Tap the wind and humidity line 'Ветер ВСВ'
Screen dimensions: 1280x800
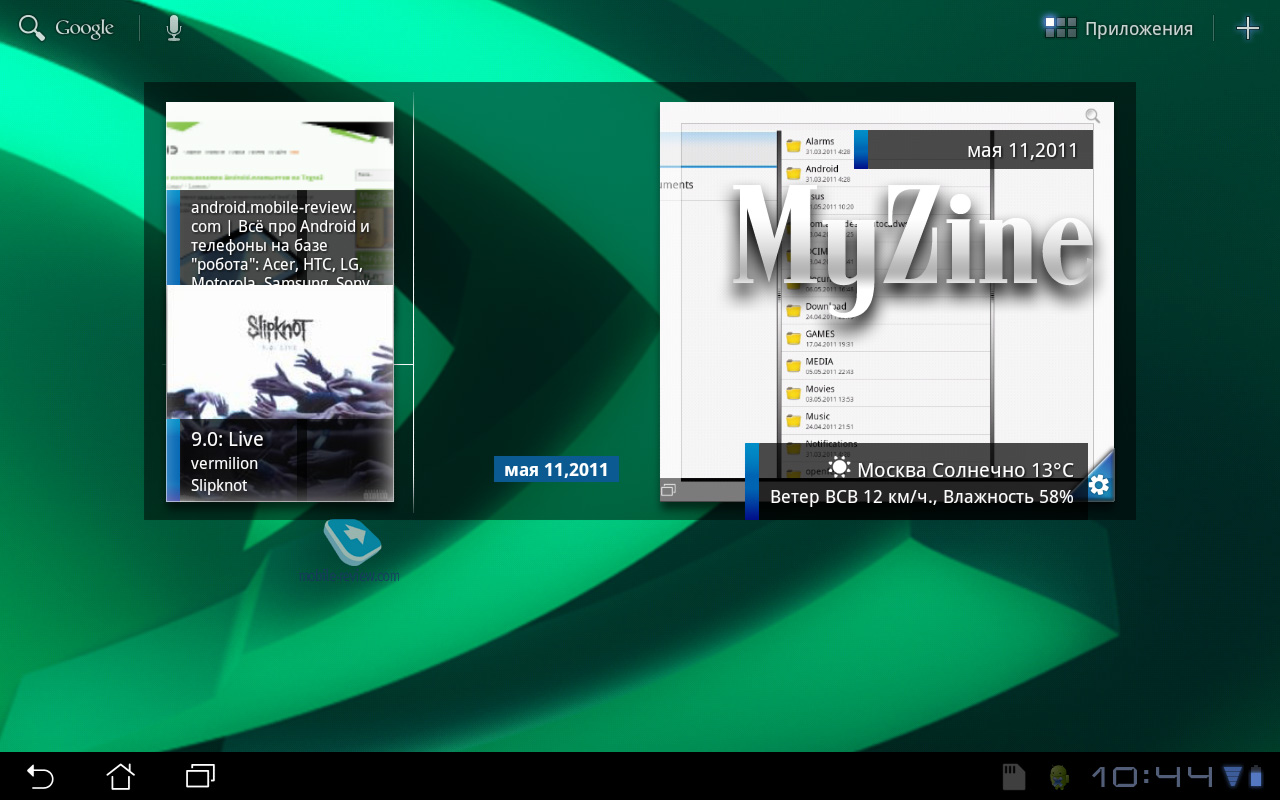(x=921, y=496)
